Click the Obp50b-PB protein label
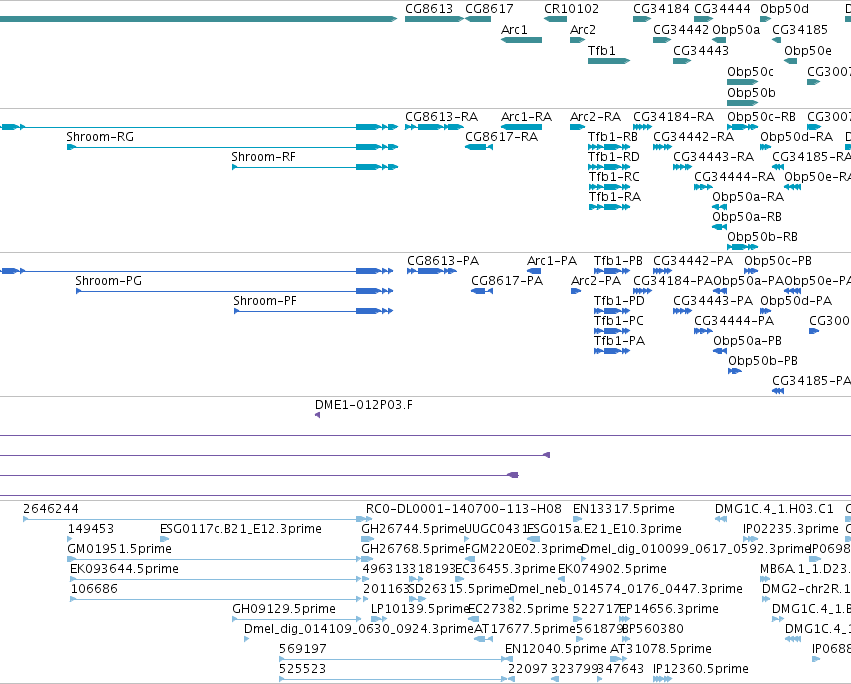The width and height of the screenshot is (851, 684). (x=763, y=362)
